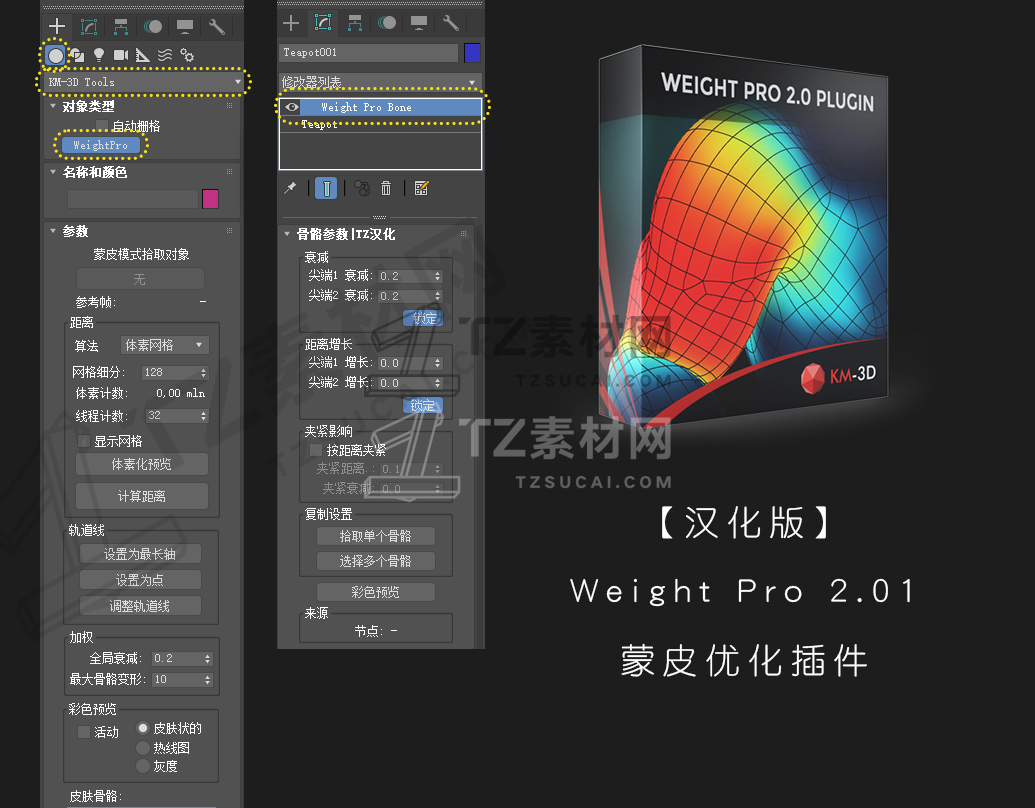Open the Configure Modifier Sets icon

(x=421, y=189)
